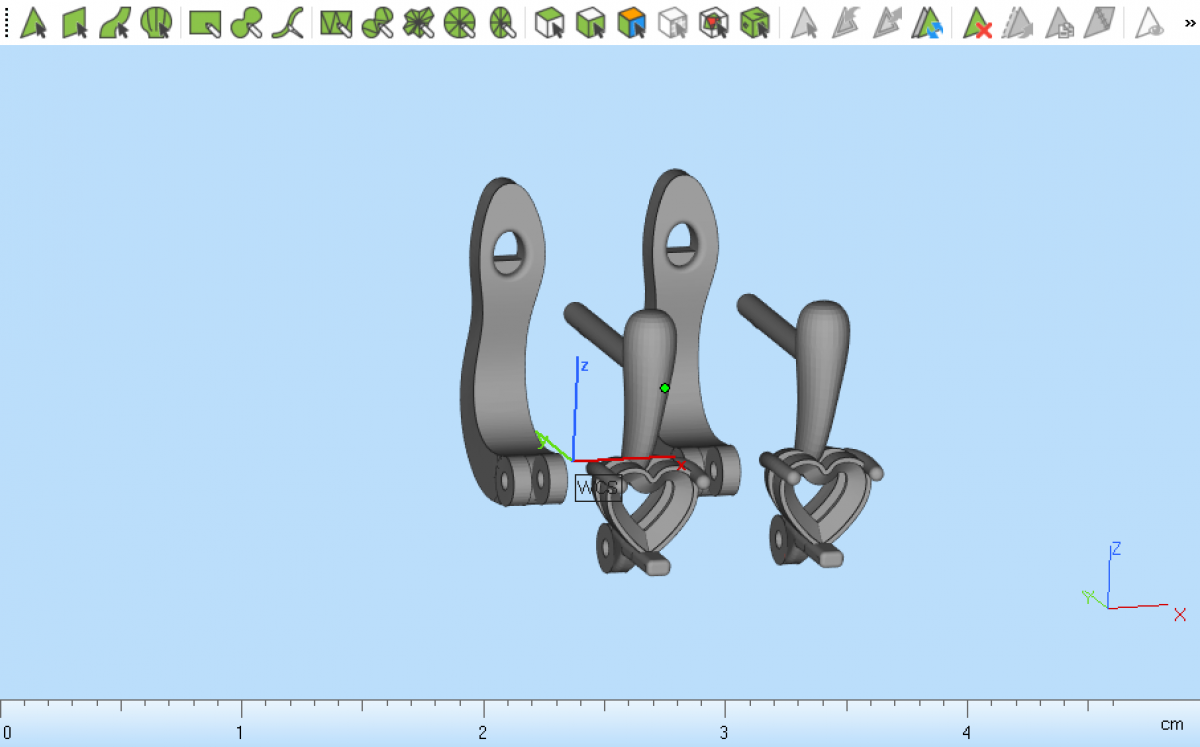
Task: Activate the green shell selection tool
Action: pos(155,22)
